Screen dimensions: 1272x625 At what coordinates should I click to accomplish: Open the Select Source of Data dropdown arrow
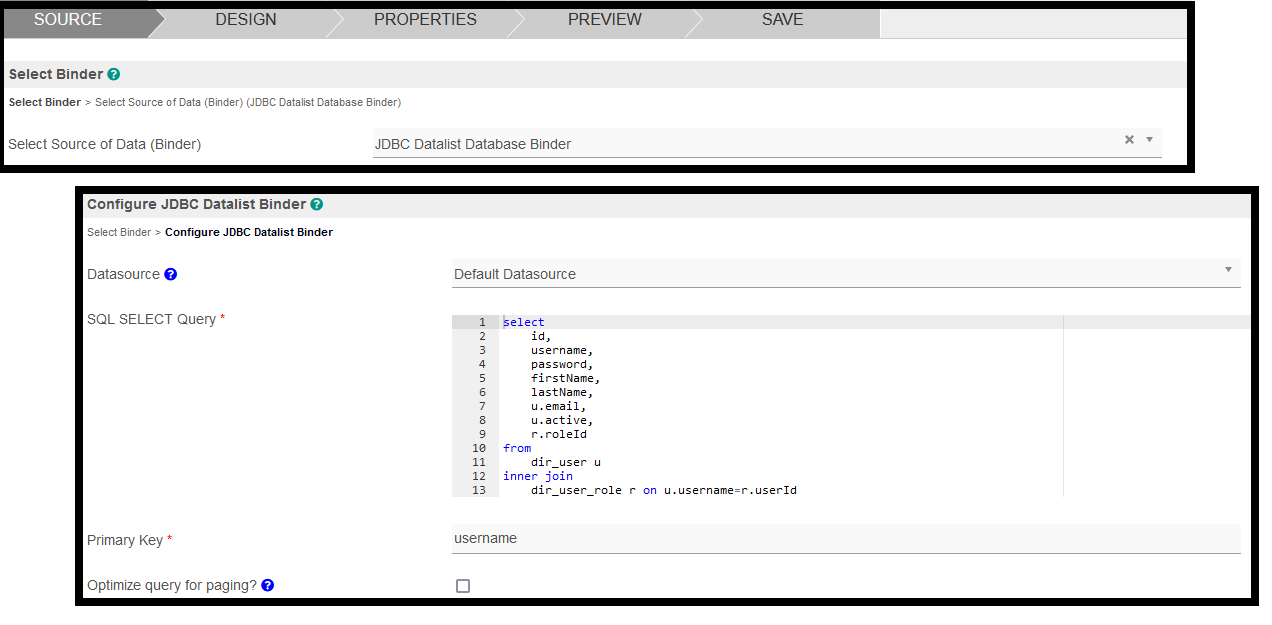[1150, 140]
